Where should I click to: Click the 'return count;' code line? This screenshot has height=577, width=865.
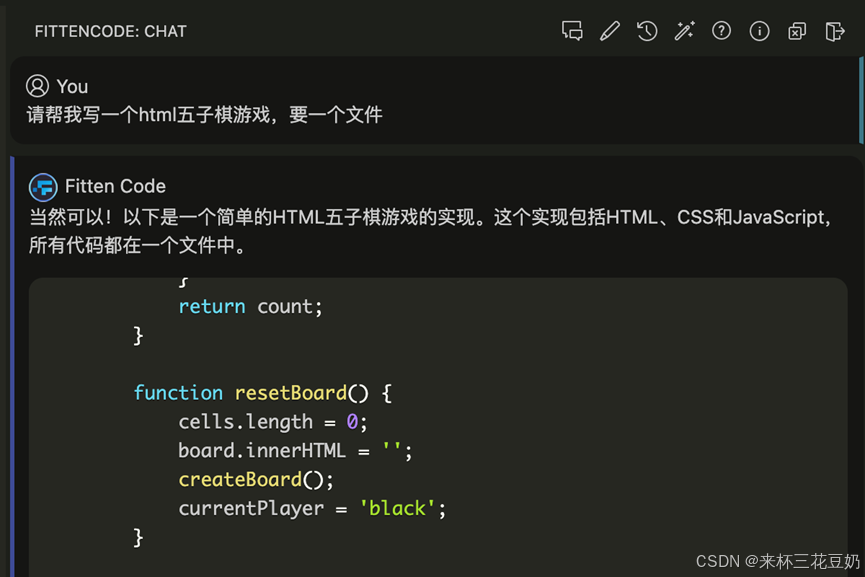point(250,307)
